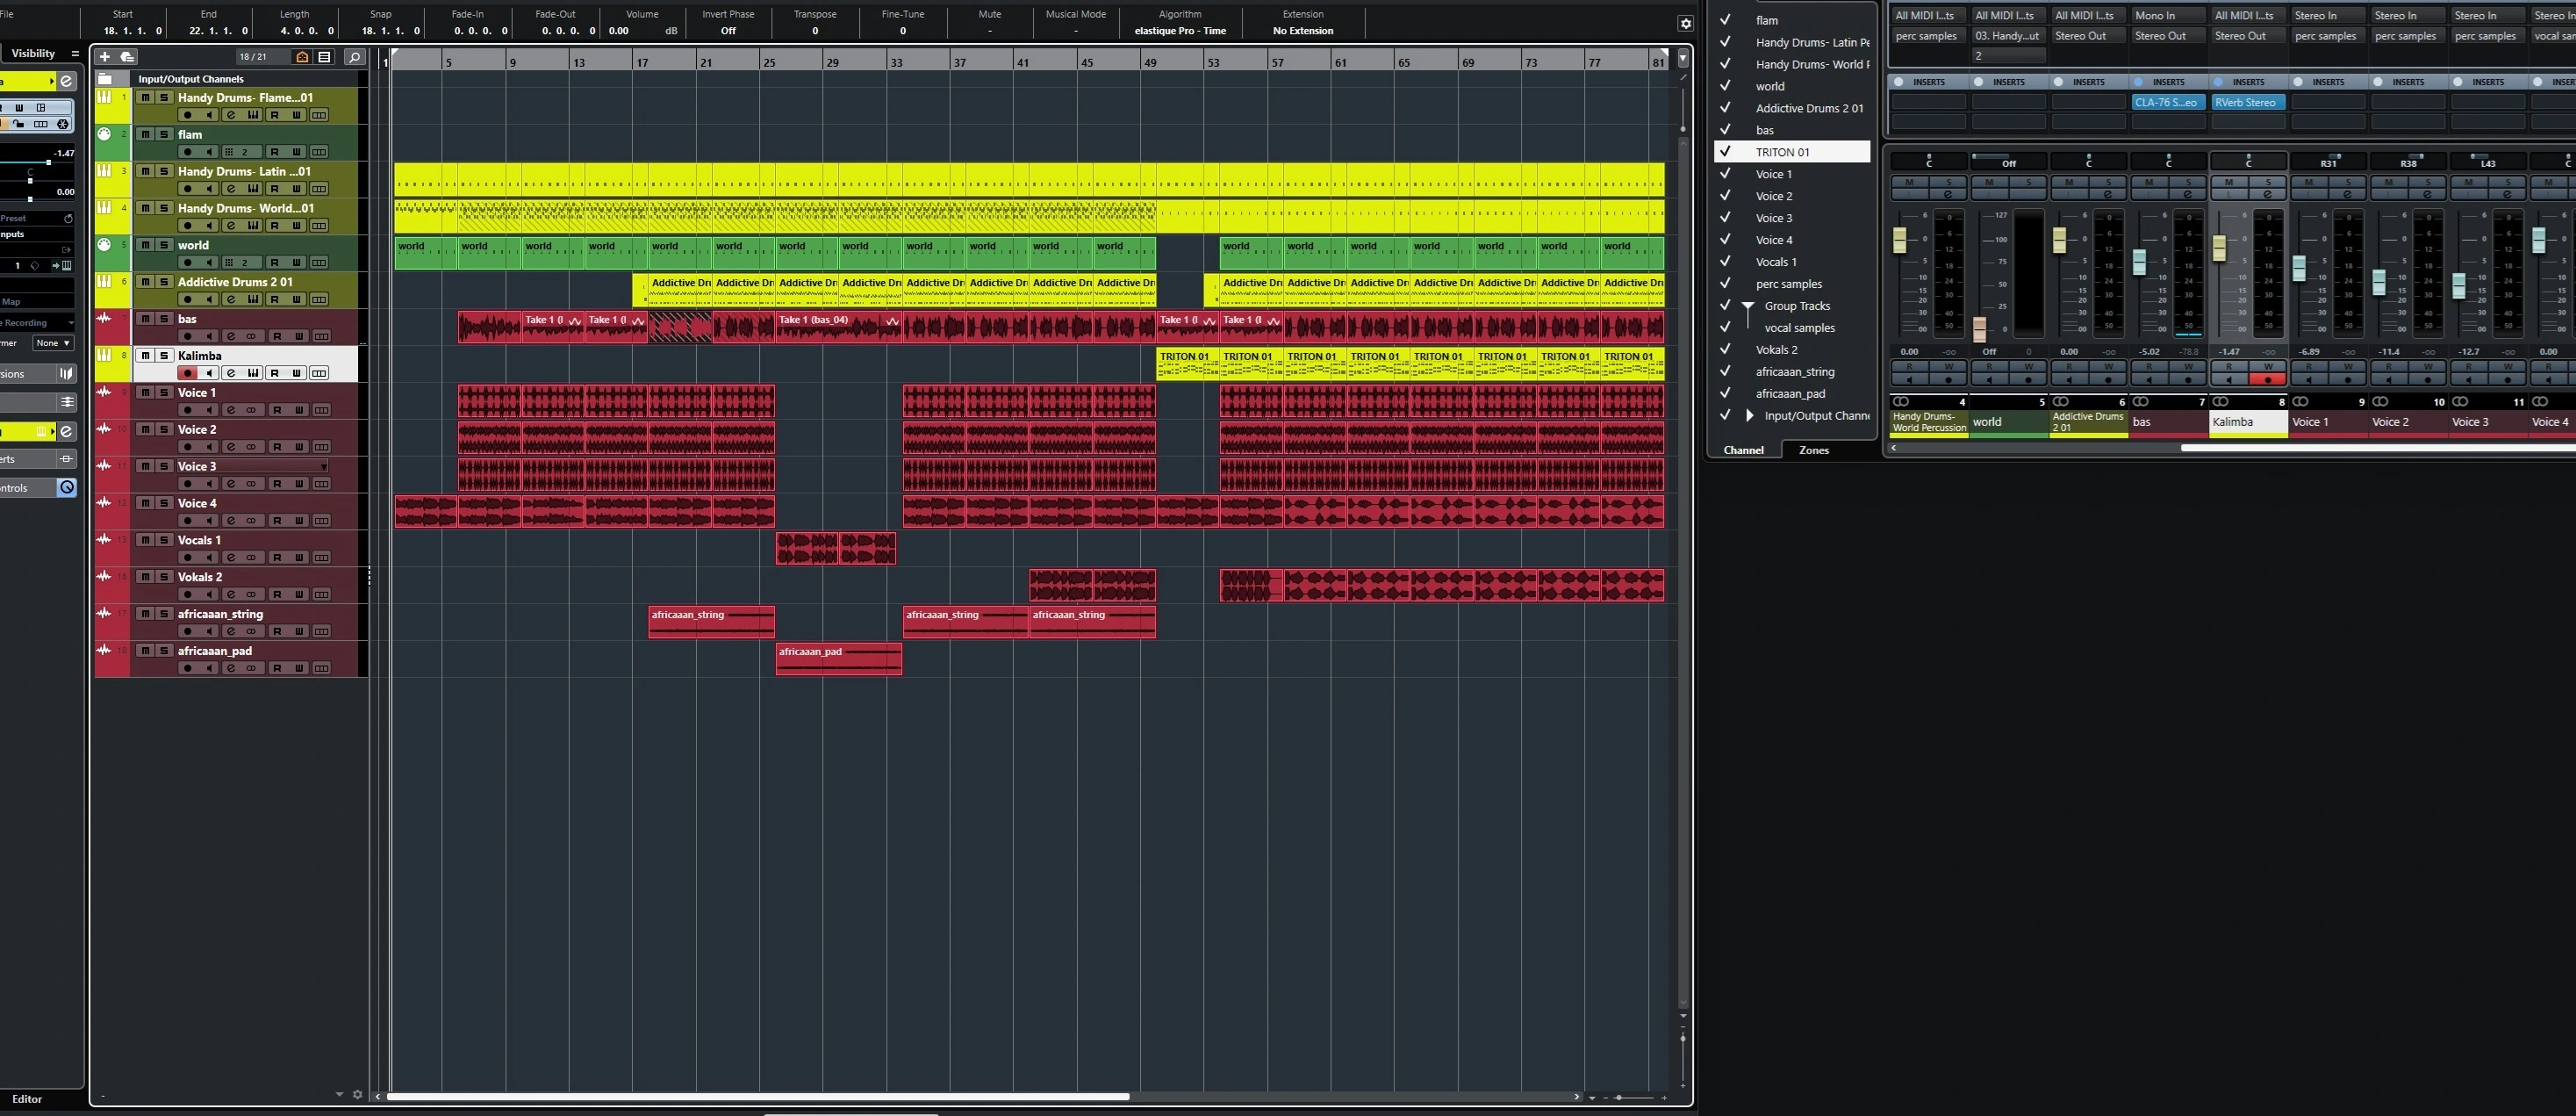Click the horizontal scrollbar of the project window
The image size is (2576, 1116).
click(x=758, y=1097)
